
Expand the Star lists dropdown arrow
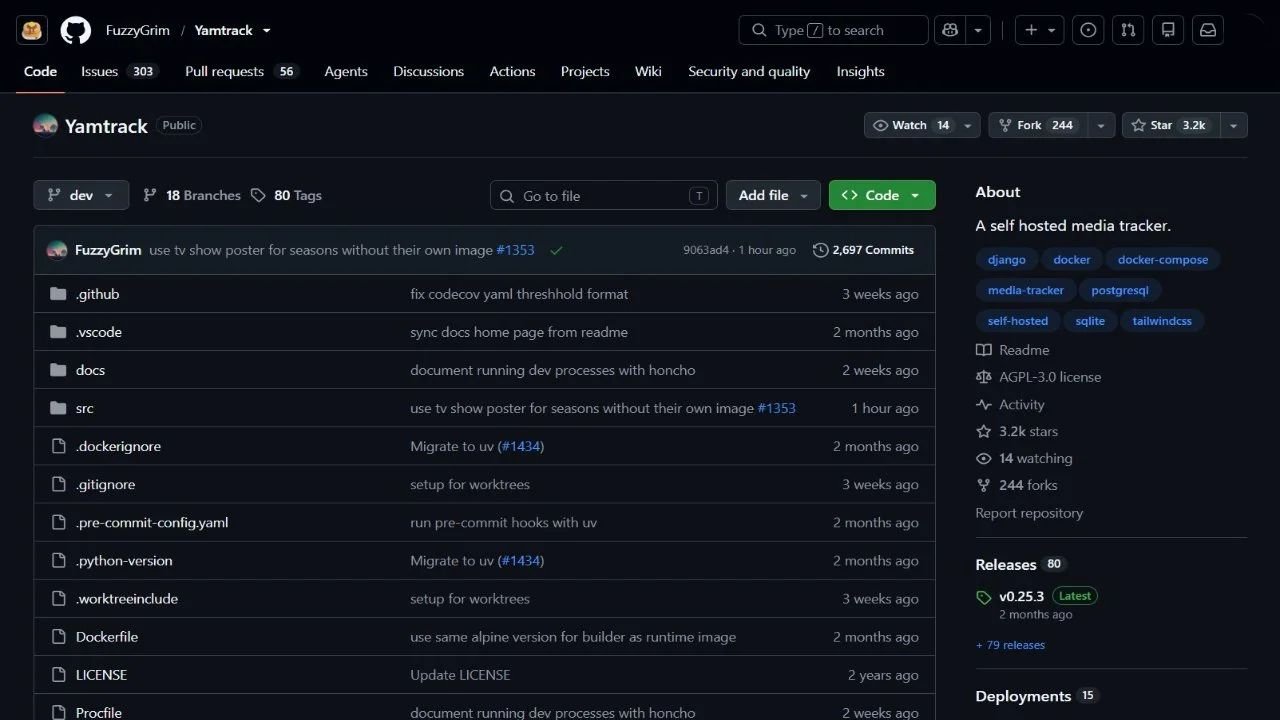(1234, 125)
